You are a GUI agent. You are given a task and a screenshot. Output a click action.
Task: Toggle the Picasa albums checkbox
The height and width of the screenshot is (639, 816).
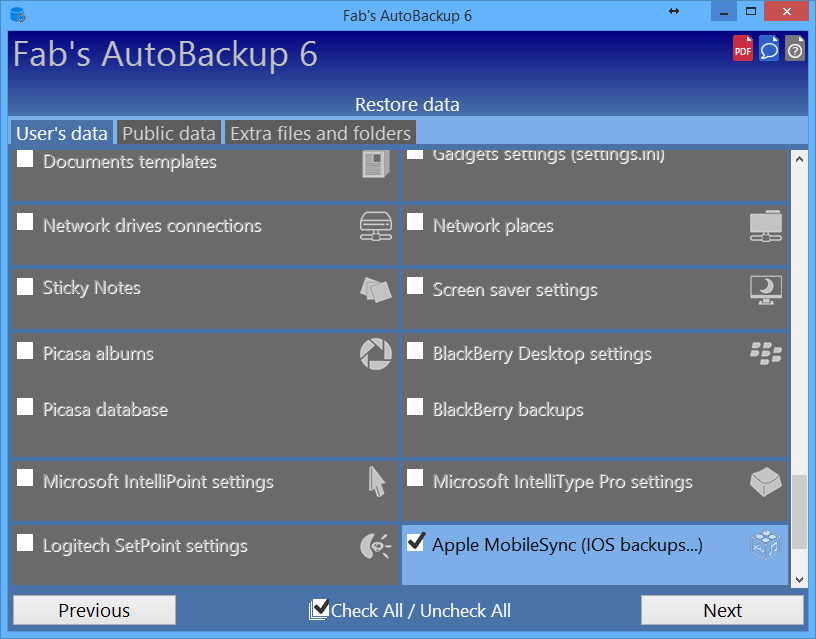(x=25, y=351)
